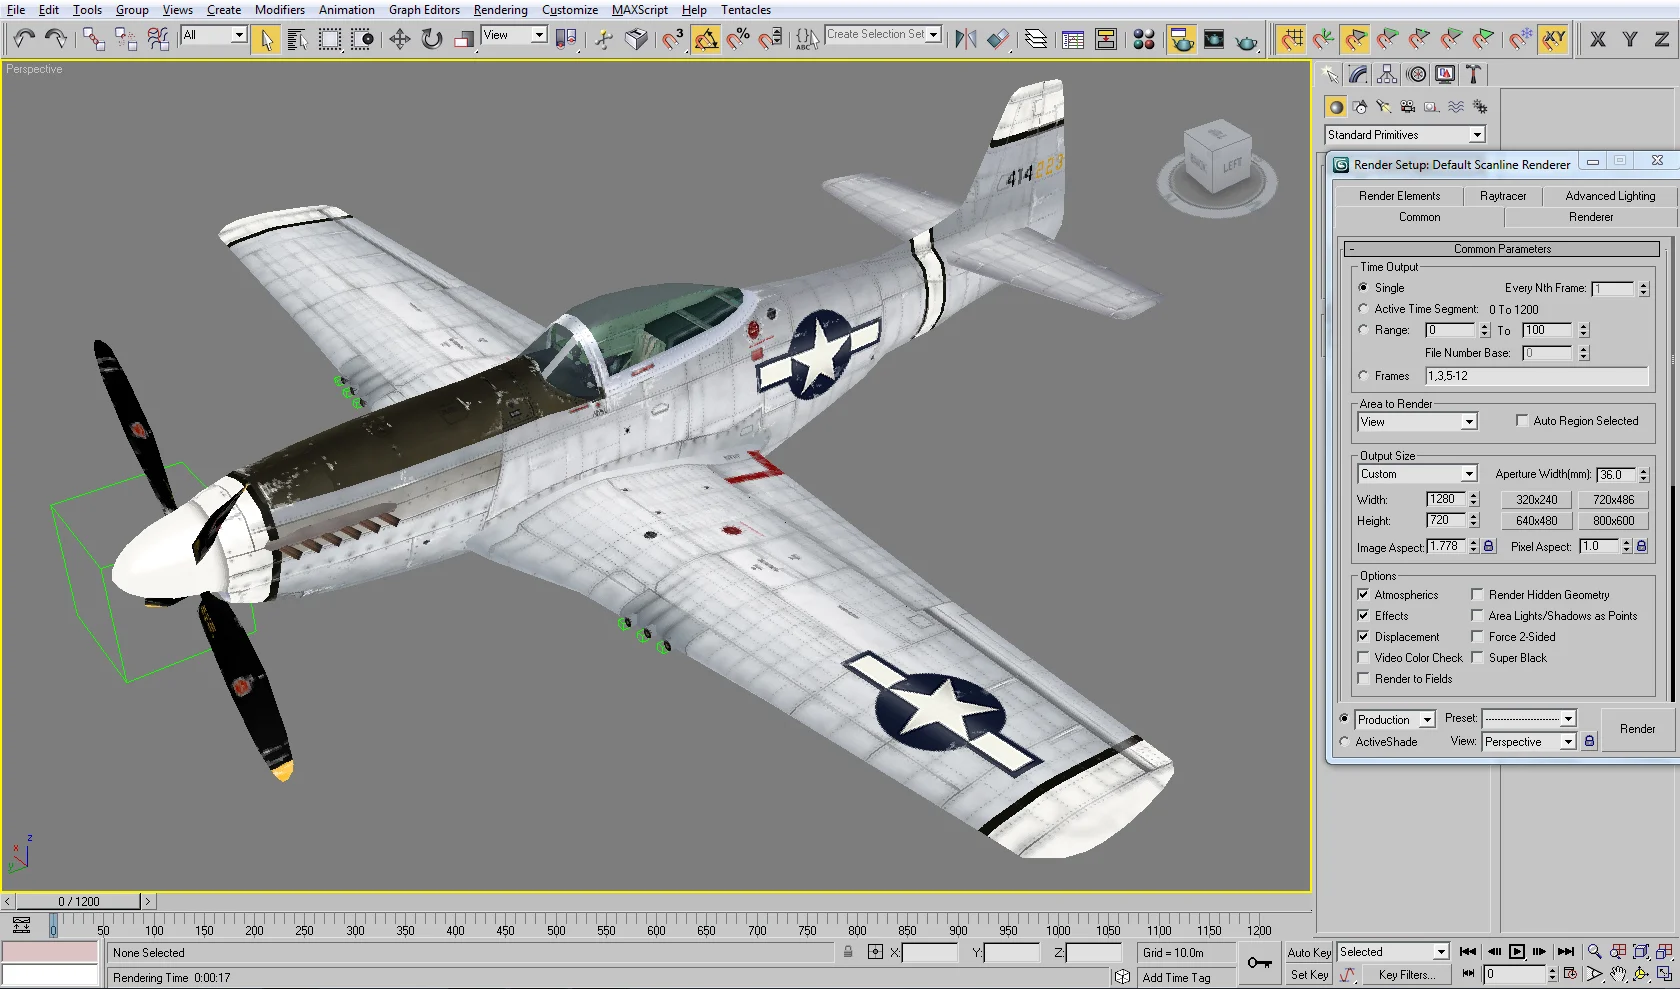
Task: Click the Quick Render teapot icon
Action: click(1246, 39)
